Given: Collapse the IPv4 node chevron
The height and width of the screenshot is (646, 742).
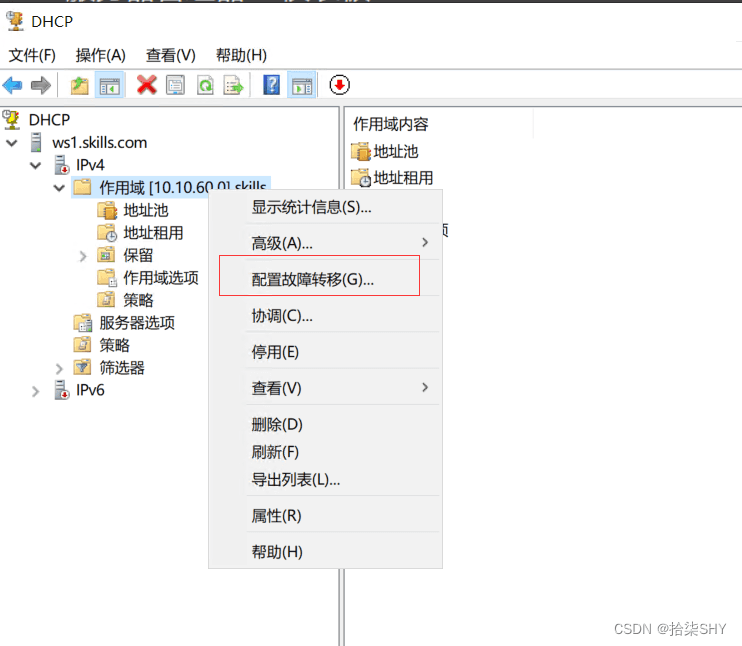Looking at the screenshot, I should 35,165.
